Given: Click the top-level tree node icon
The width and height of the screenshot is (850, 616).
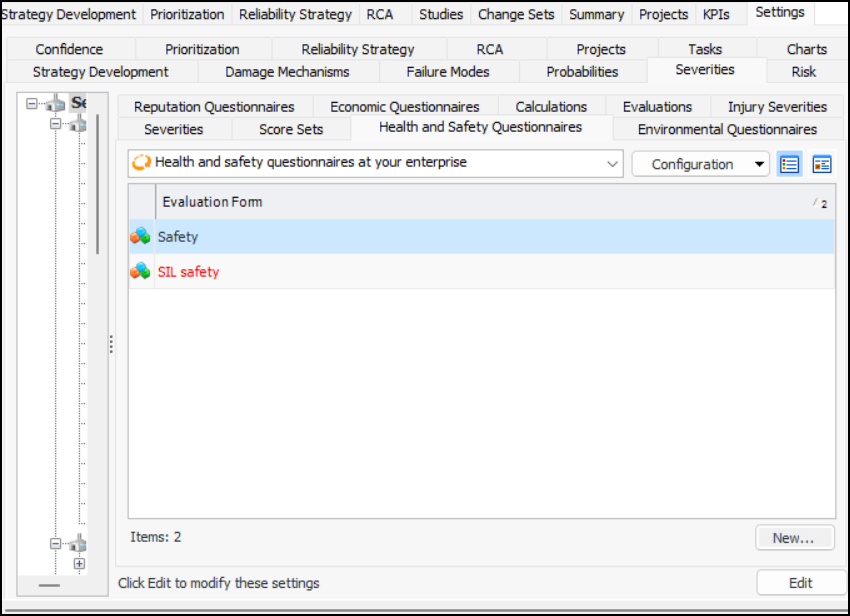Looking at the screenshot, I should [55, 104].
